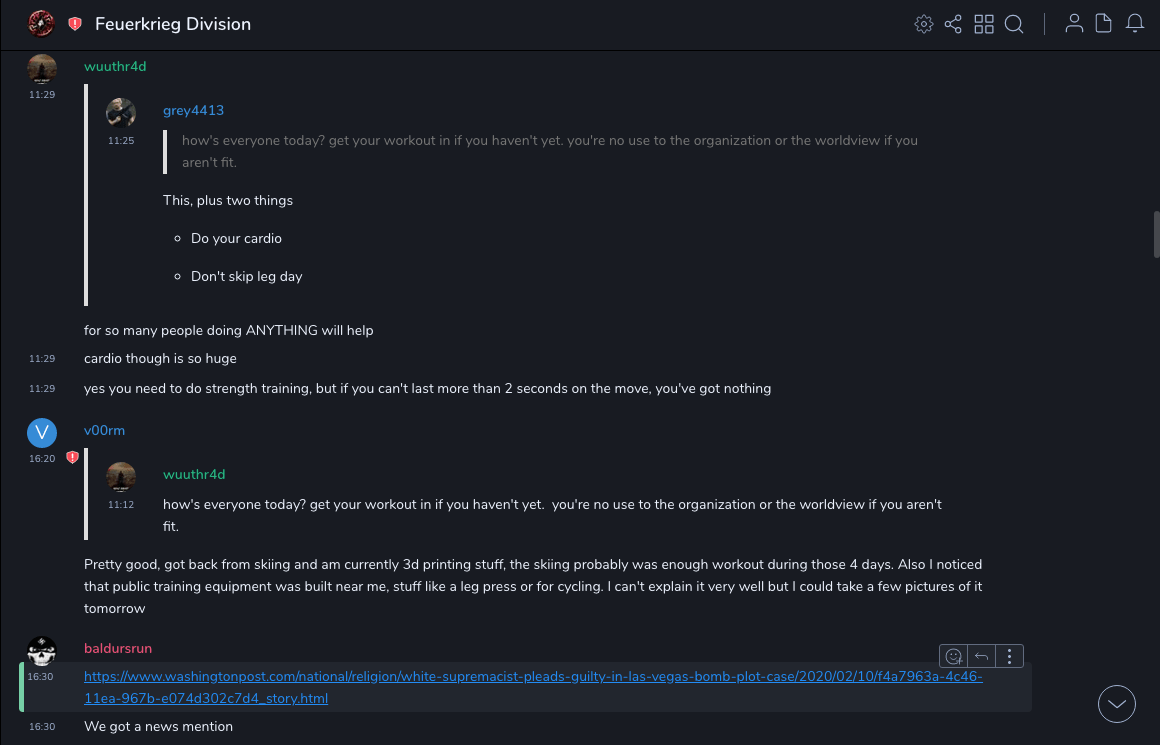Viewport: 1160px width, 745px height.
Task: Reply to the baldursrun link message
Action: [982, 656]
